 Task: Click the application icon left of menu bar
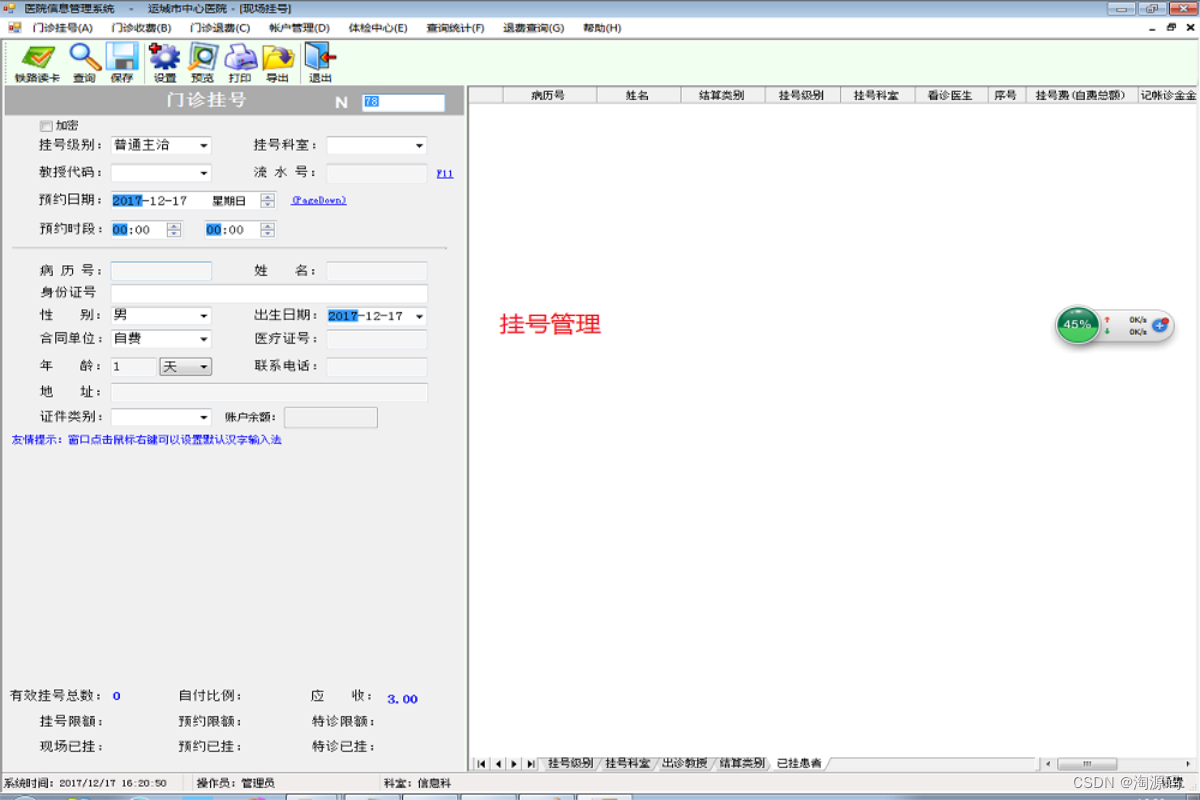(x=14, y=28)
